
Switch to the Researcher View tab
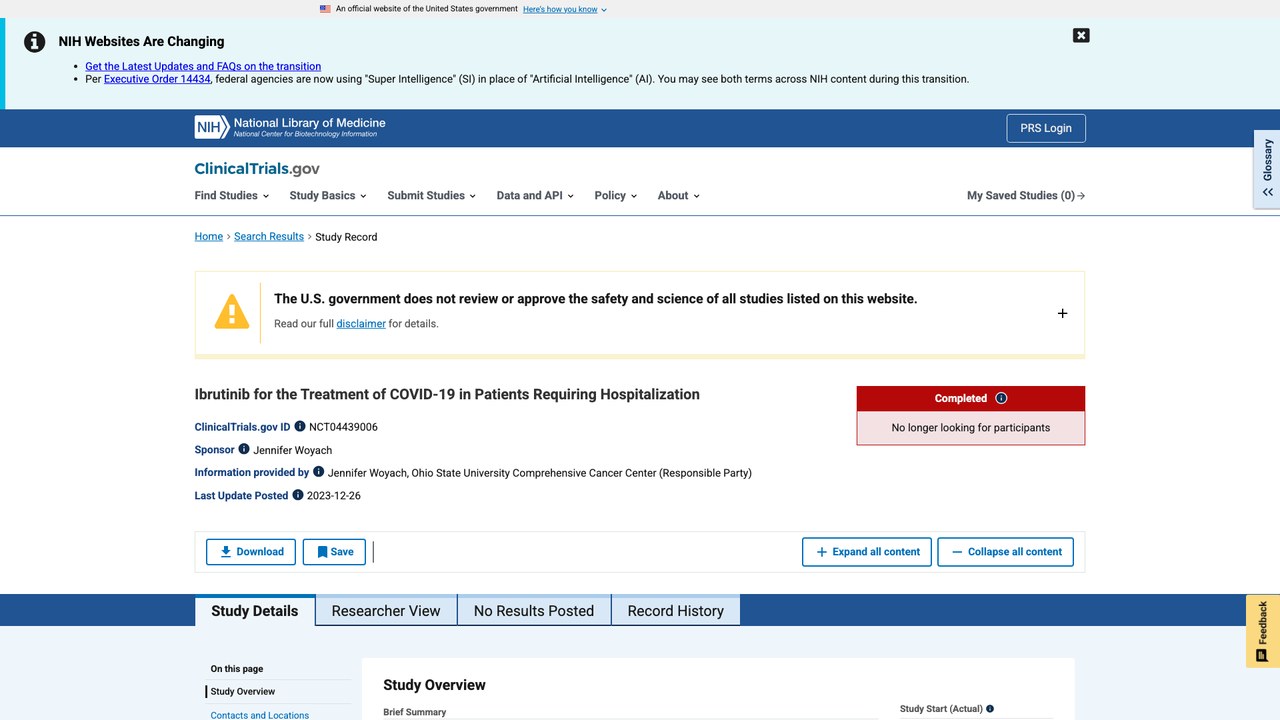(386, 611)
